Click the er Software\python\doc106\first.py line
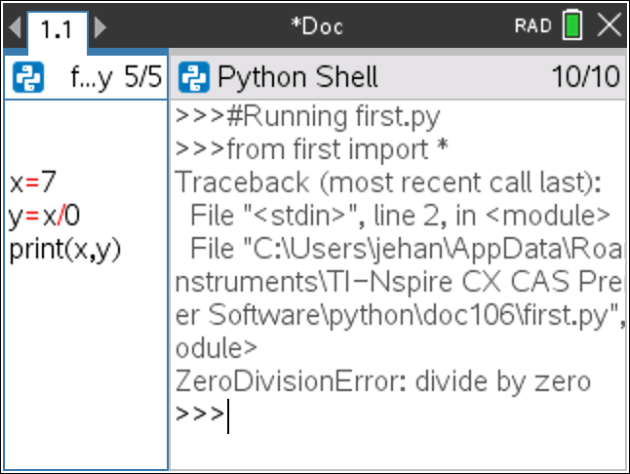Screen dimensions: 630x474 tap(400, 315)
